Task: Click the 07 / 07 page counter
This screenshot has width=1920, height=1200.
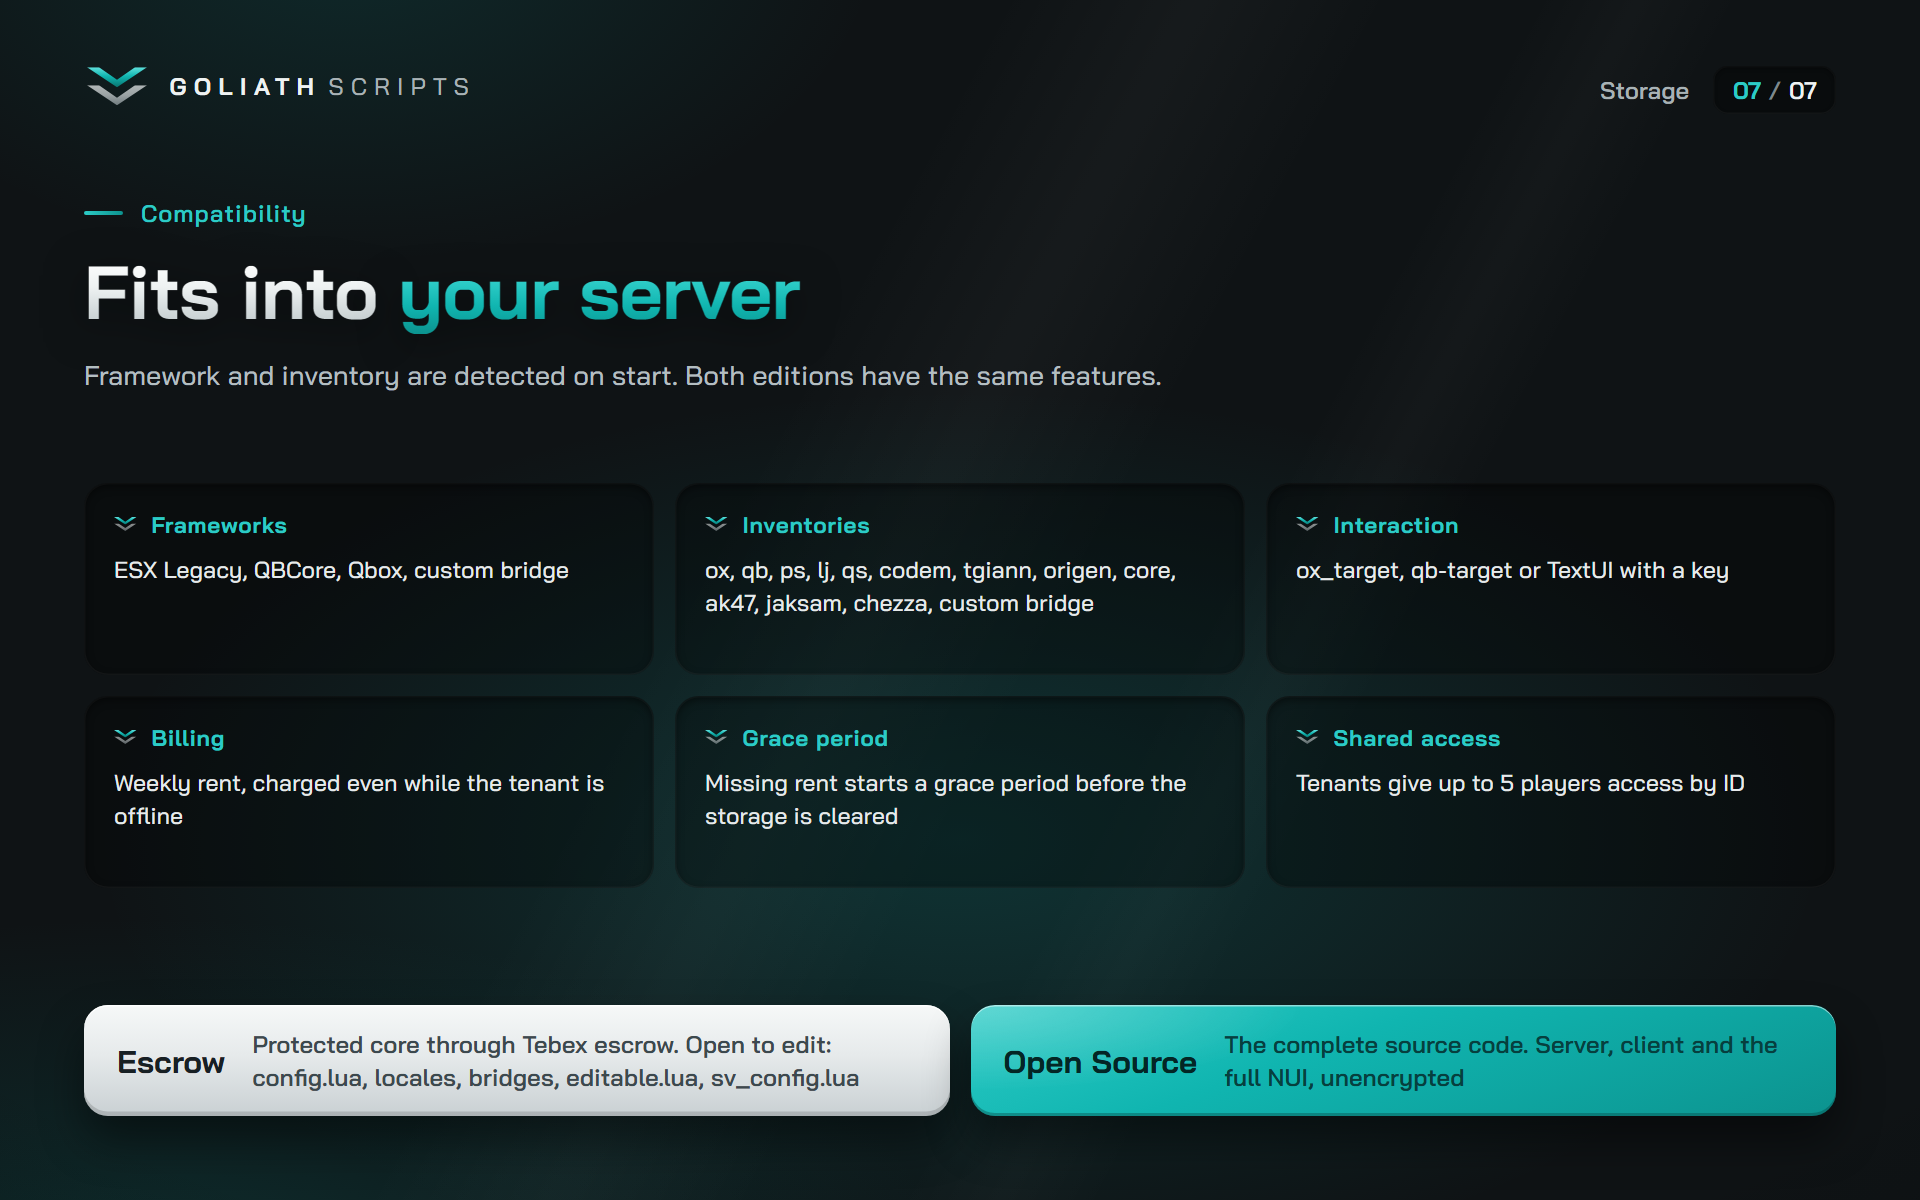Action: [1774, 90]
